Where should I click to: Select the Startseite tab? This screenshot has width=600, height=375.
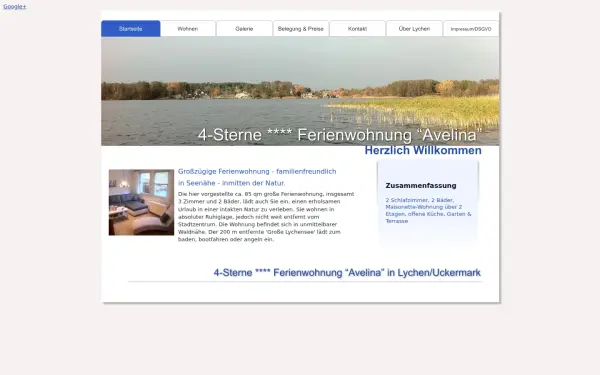pos(130,29)
